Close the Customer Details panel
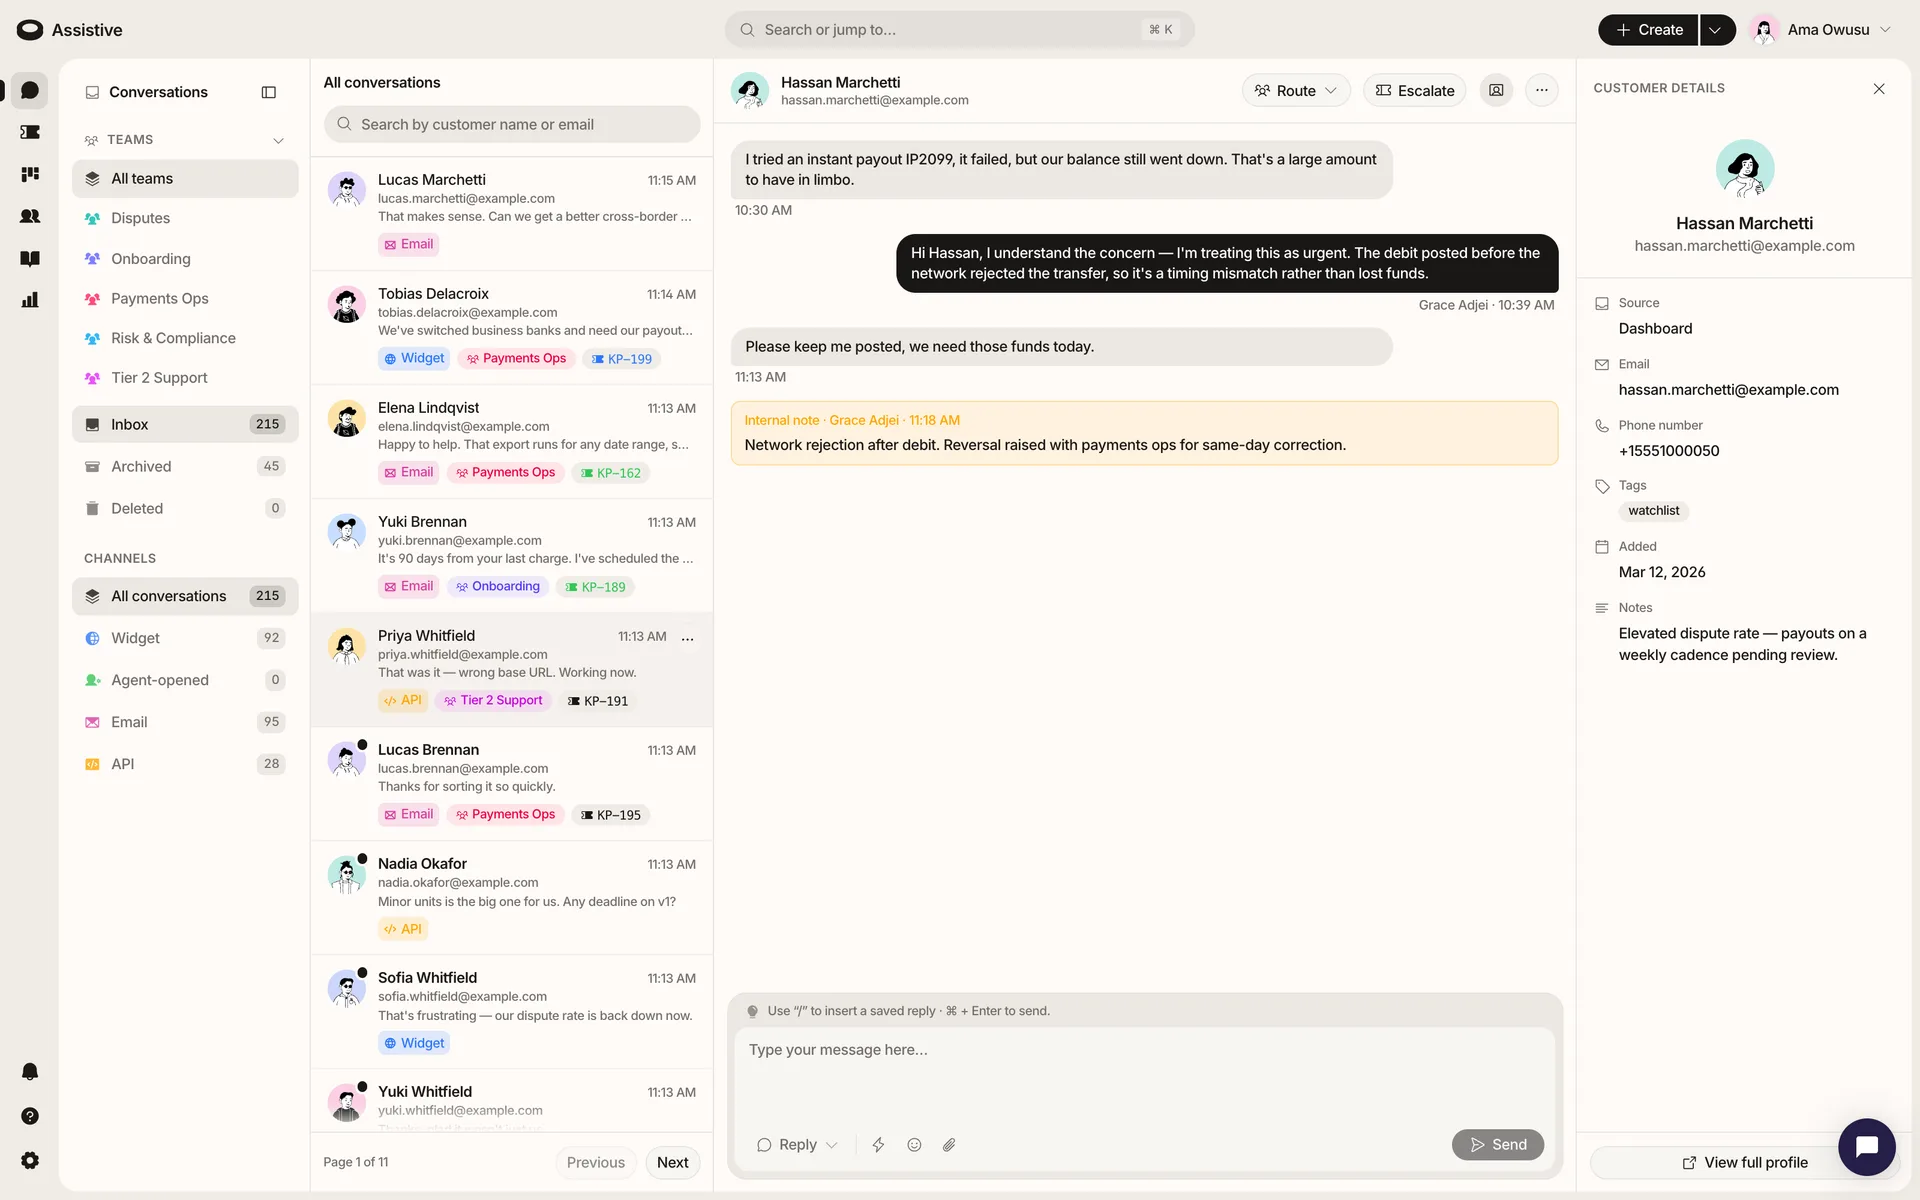Viewport: 1920px width, 1200px height. (x=1879, y=89)
